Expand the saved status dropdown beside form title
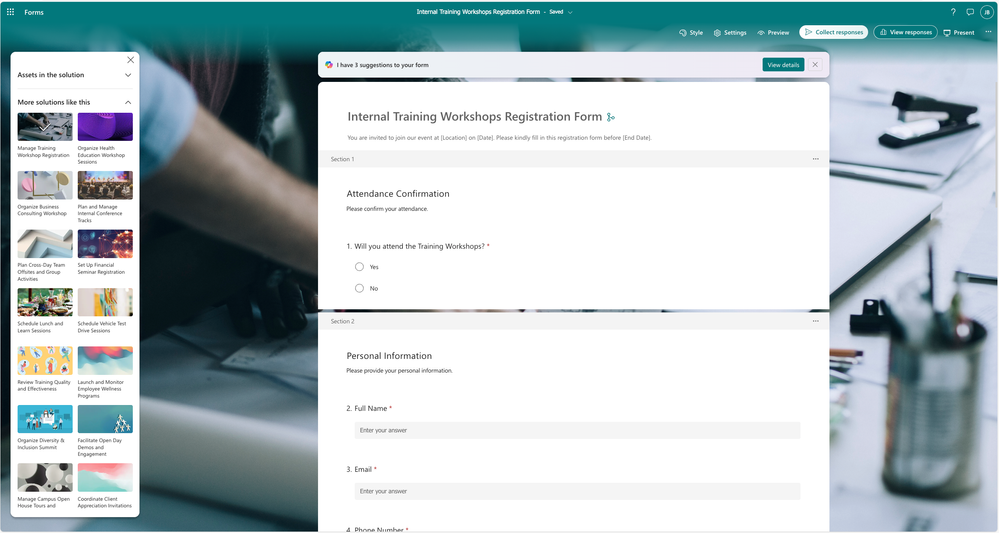Image resolution: width=999 pixels, height=533 pixels. (570, 12)
